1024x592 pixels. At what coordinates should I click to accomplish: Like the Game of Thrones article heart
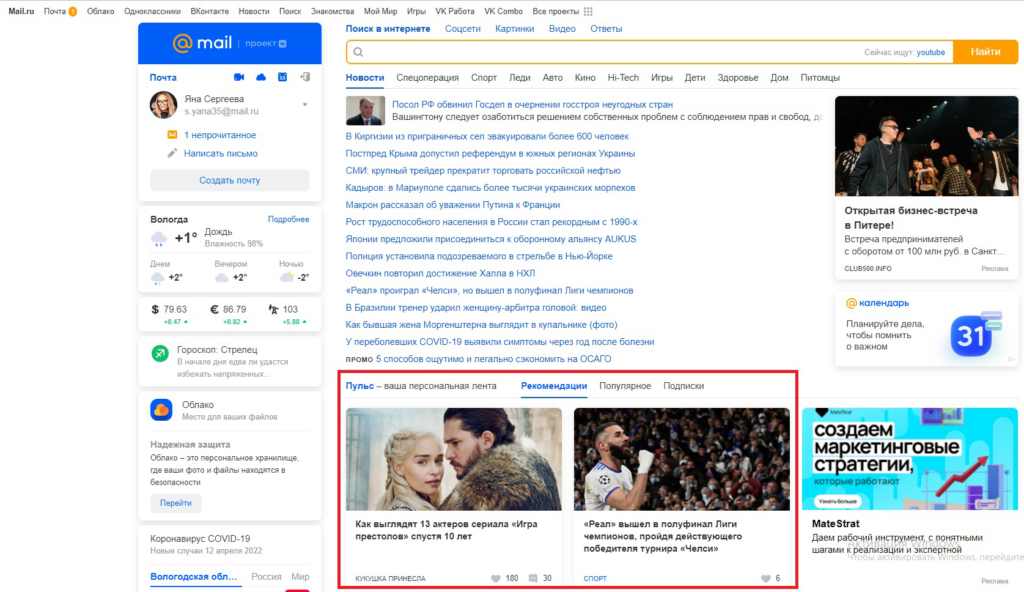click(496, 578)
